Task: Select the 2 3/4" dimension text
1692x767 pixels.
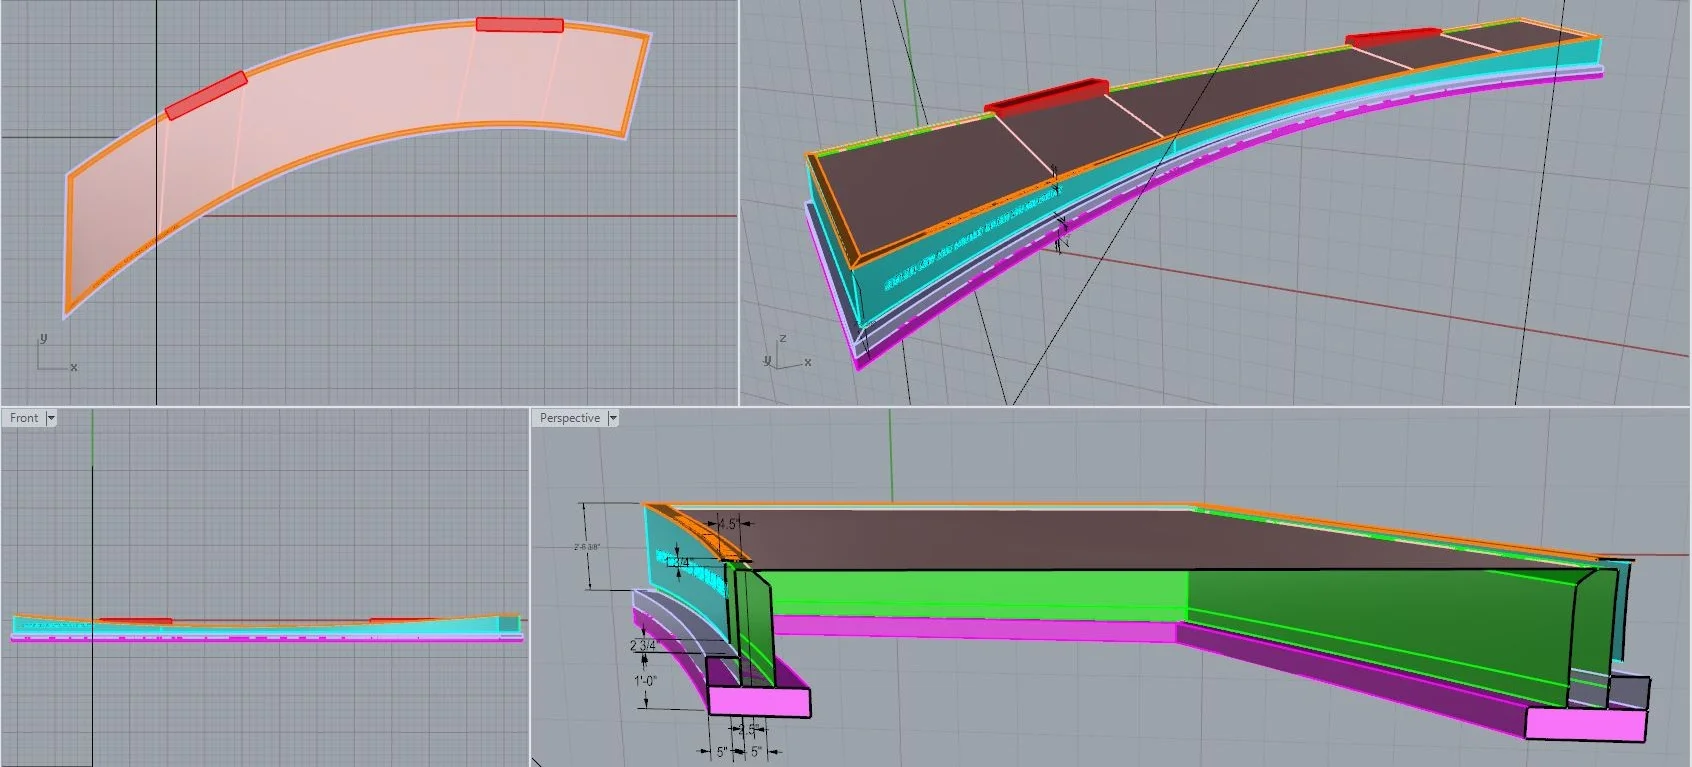Action: click(643, 646)
